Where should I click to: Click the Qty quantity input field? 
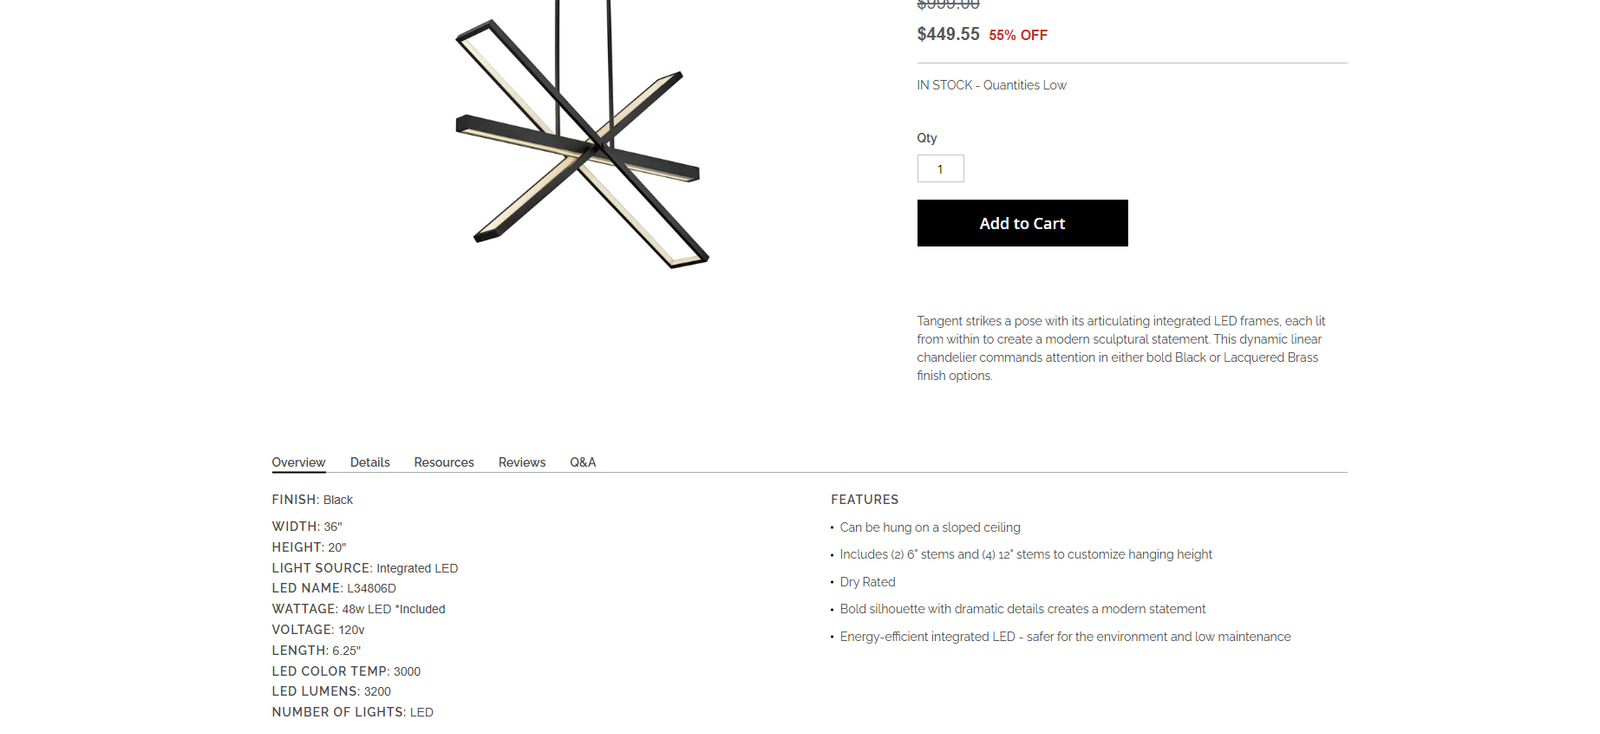pos(940,169)
